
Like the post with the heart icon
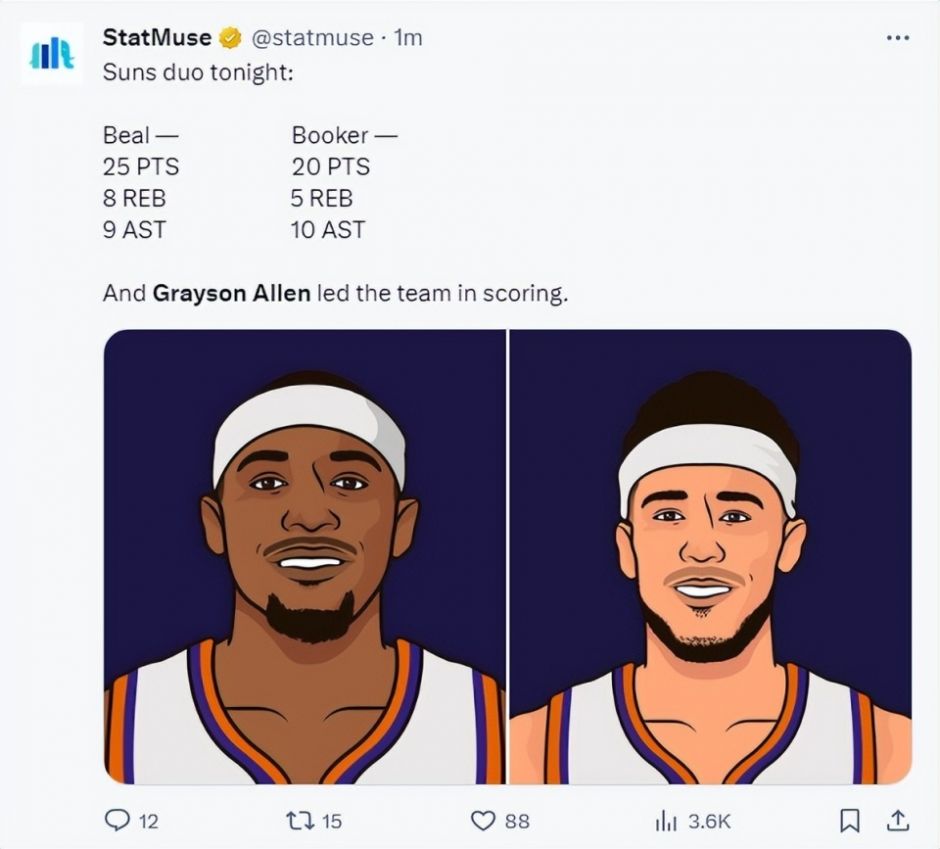click(484, 821)
